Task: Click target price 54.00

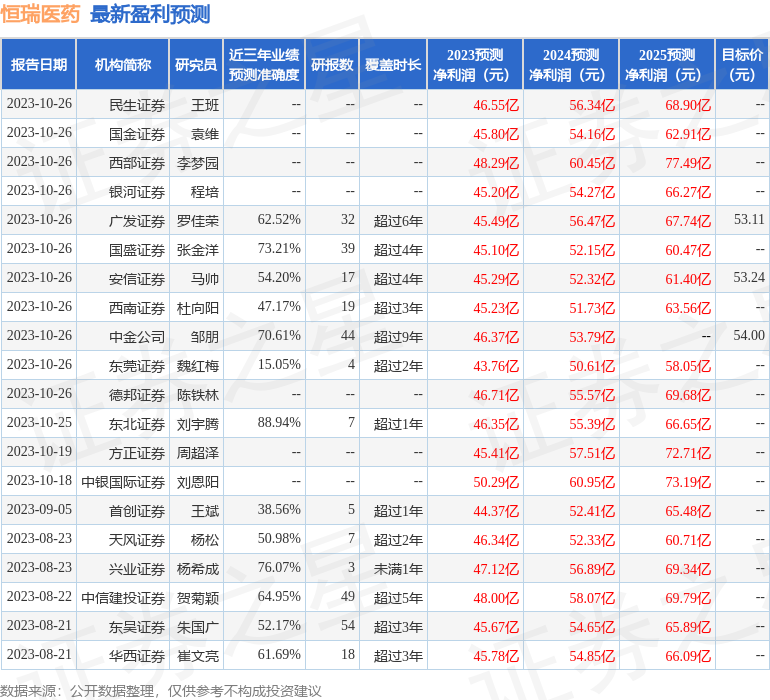Action: coord(749,335)
